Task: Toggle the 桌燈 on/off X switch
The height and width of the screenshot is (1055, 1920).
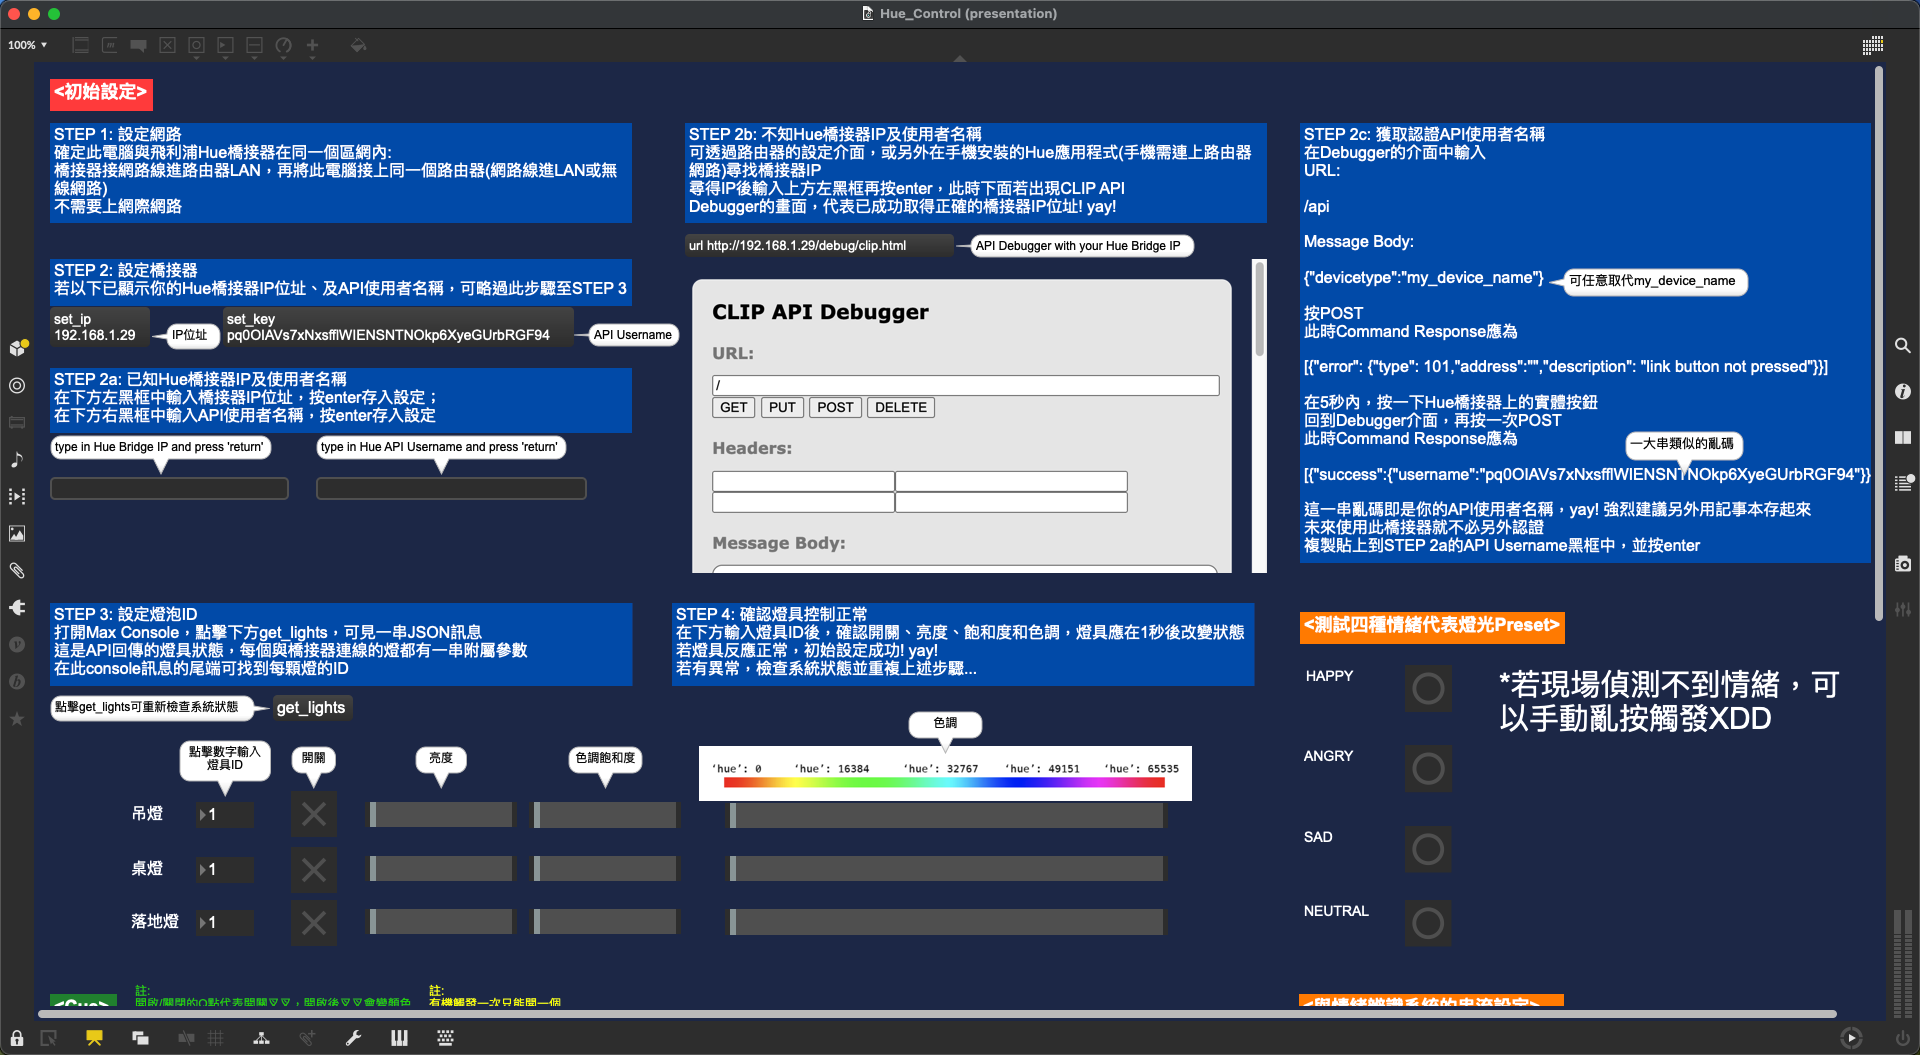Action: click(314, 869)
